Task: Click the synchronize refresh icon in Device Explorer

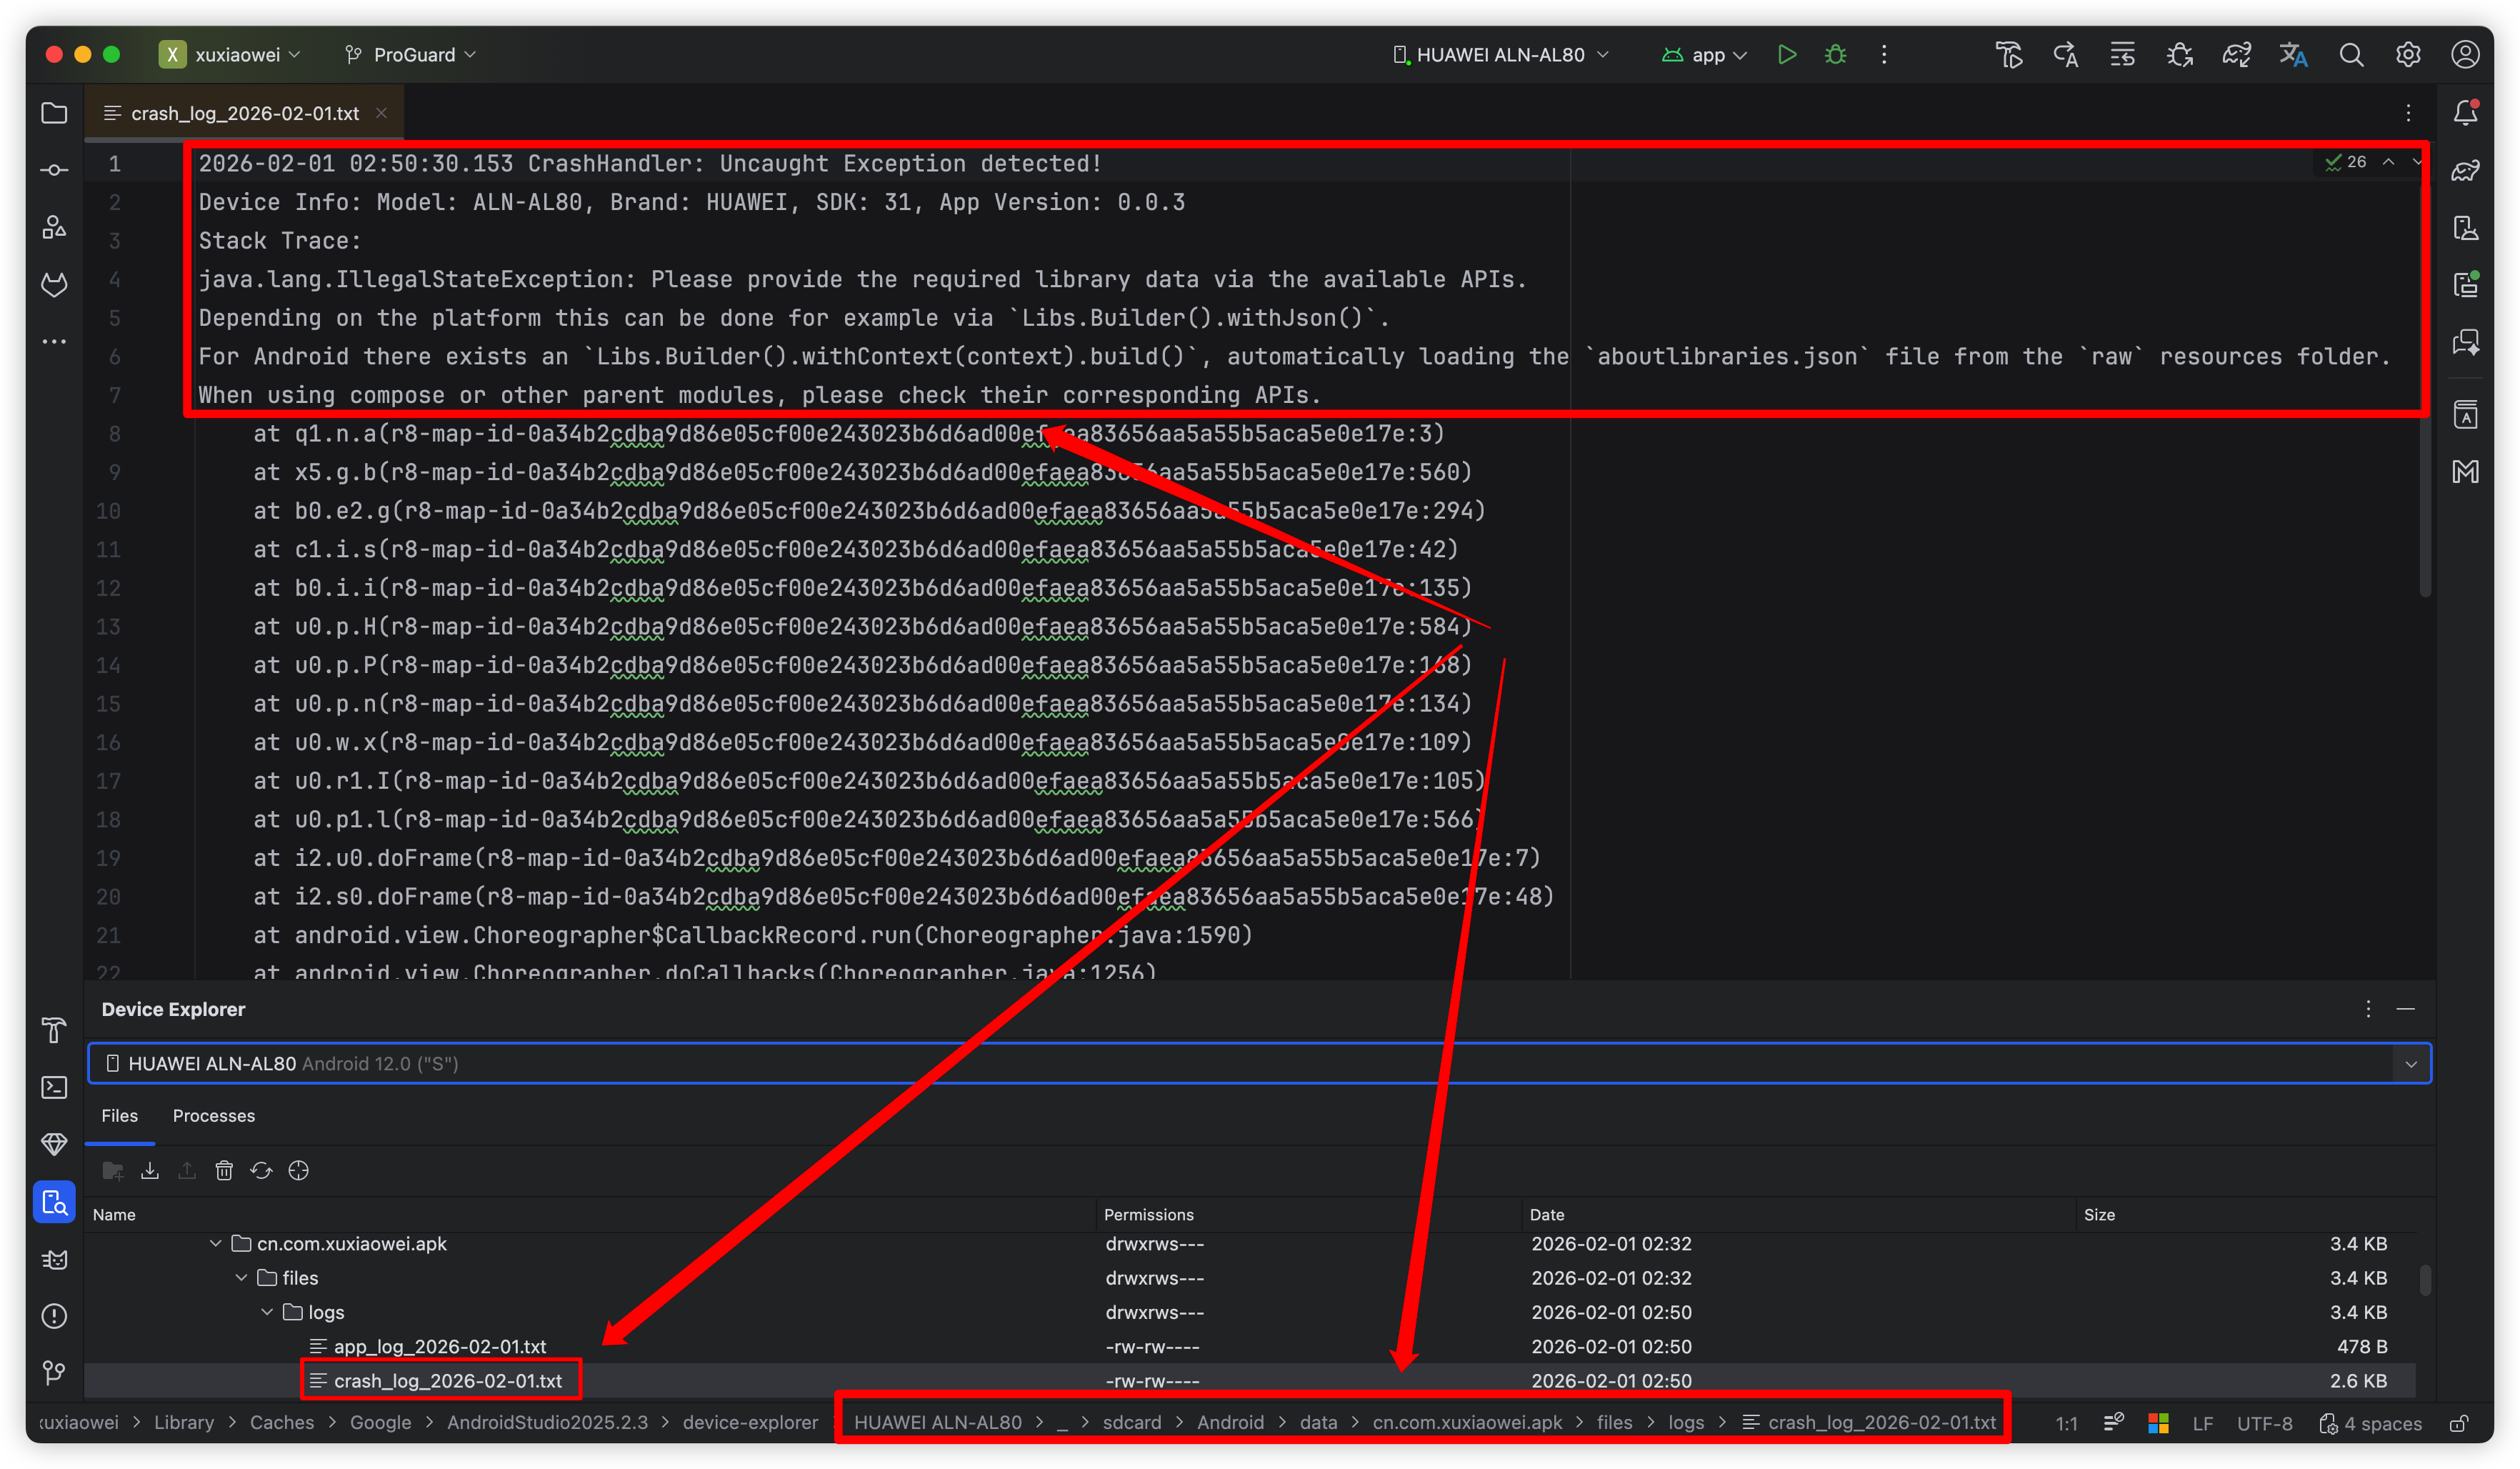Action: click(x=261, y=1170)
